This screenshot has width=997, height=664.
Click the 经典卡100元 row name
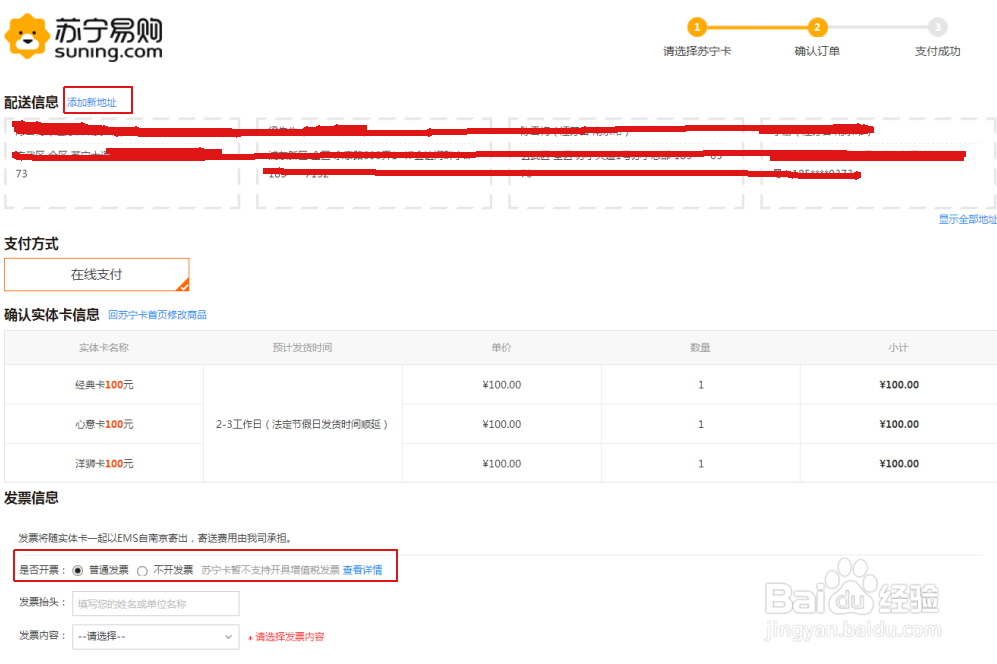[x=104, y=385]
